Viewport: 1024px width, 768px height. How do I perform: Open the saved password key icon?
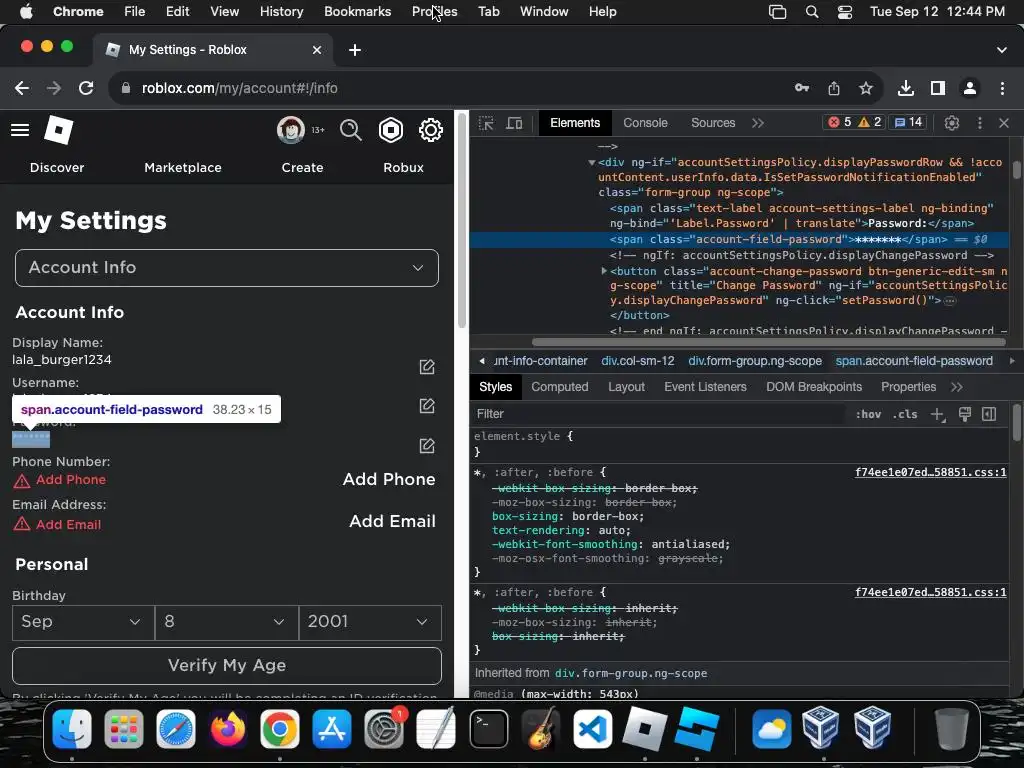coord(802,88)
